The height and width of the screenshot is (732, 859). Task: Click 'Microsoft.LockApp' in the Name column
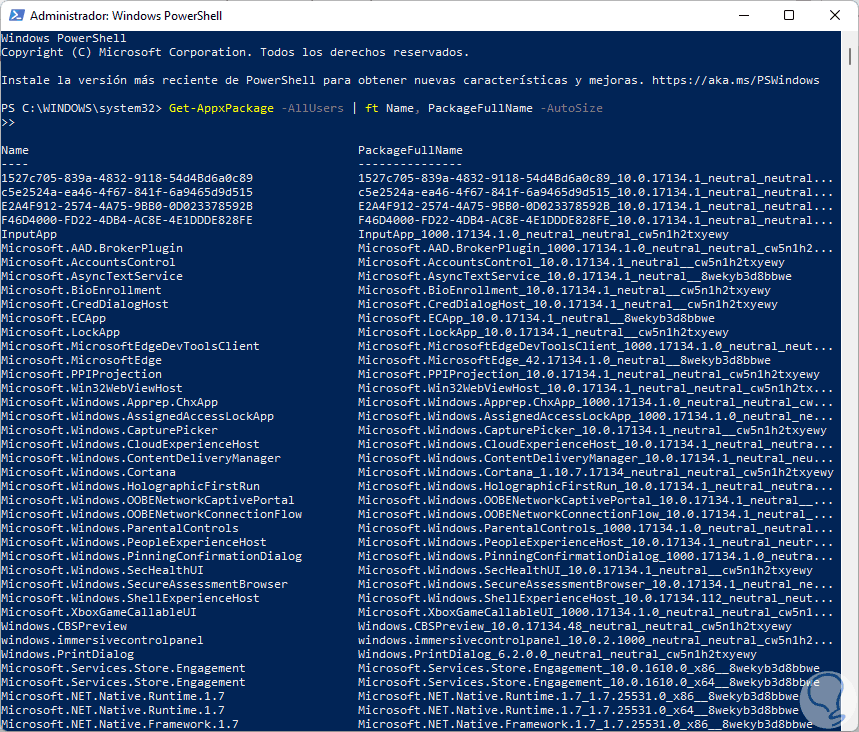coord(60,333)
